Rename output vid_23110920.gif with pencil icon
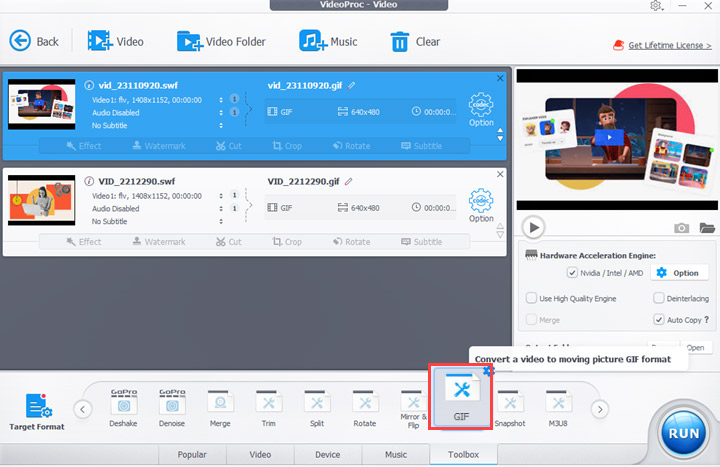The height and width of the screenshot is (467, 720). tap(351, 85)
